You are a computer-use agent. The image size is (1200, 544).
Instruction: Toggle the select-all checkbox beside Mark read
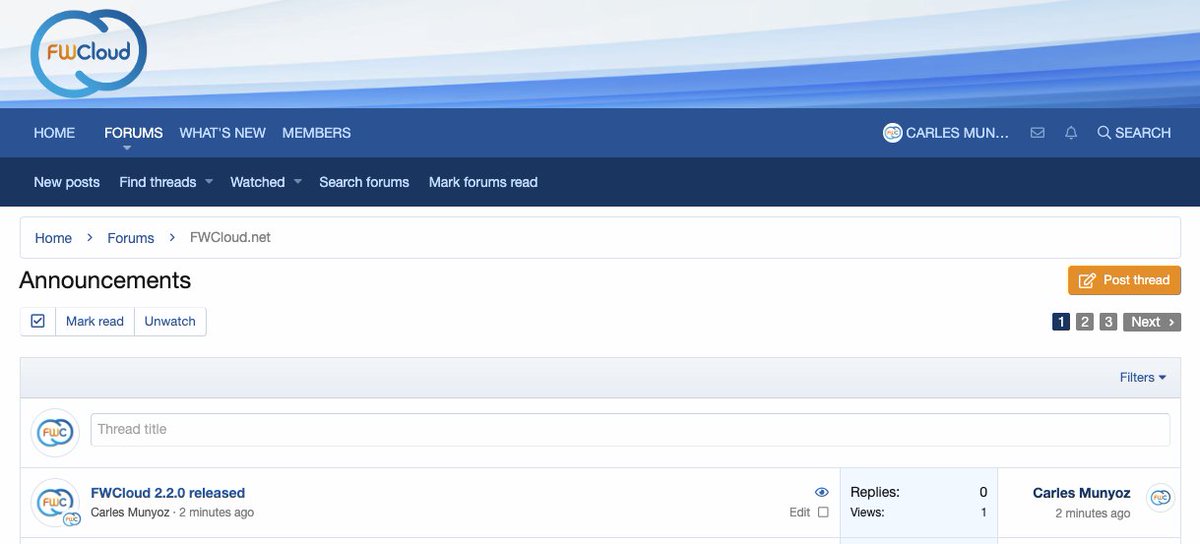38,321
